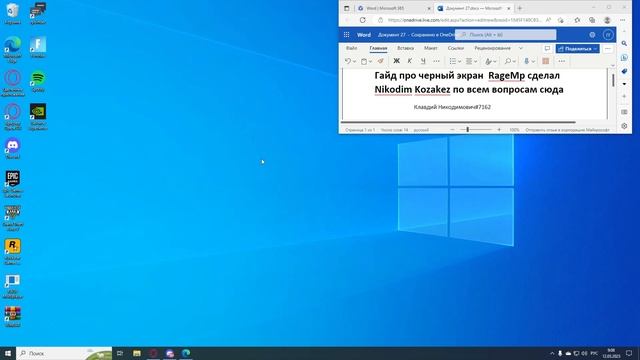Expand more ribbon tabs chevron

pyautogui.click(x=520, y=48)
